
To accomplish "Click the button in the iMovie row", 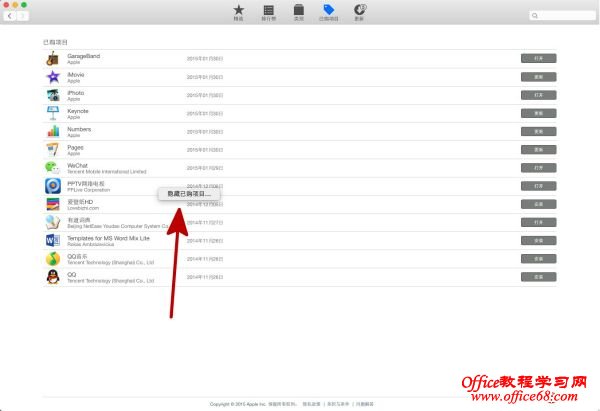I will pyautogui.click(x=538, y=77).
